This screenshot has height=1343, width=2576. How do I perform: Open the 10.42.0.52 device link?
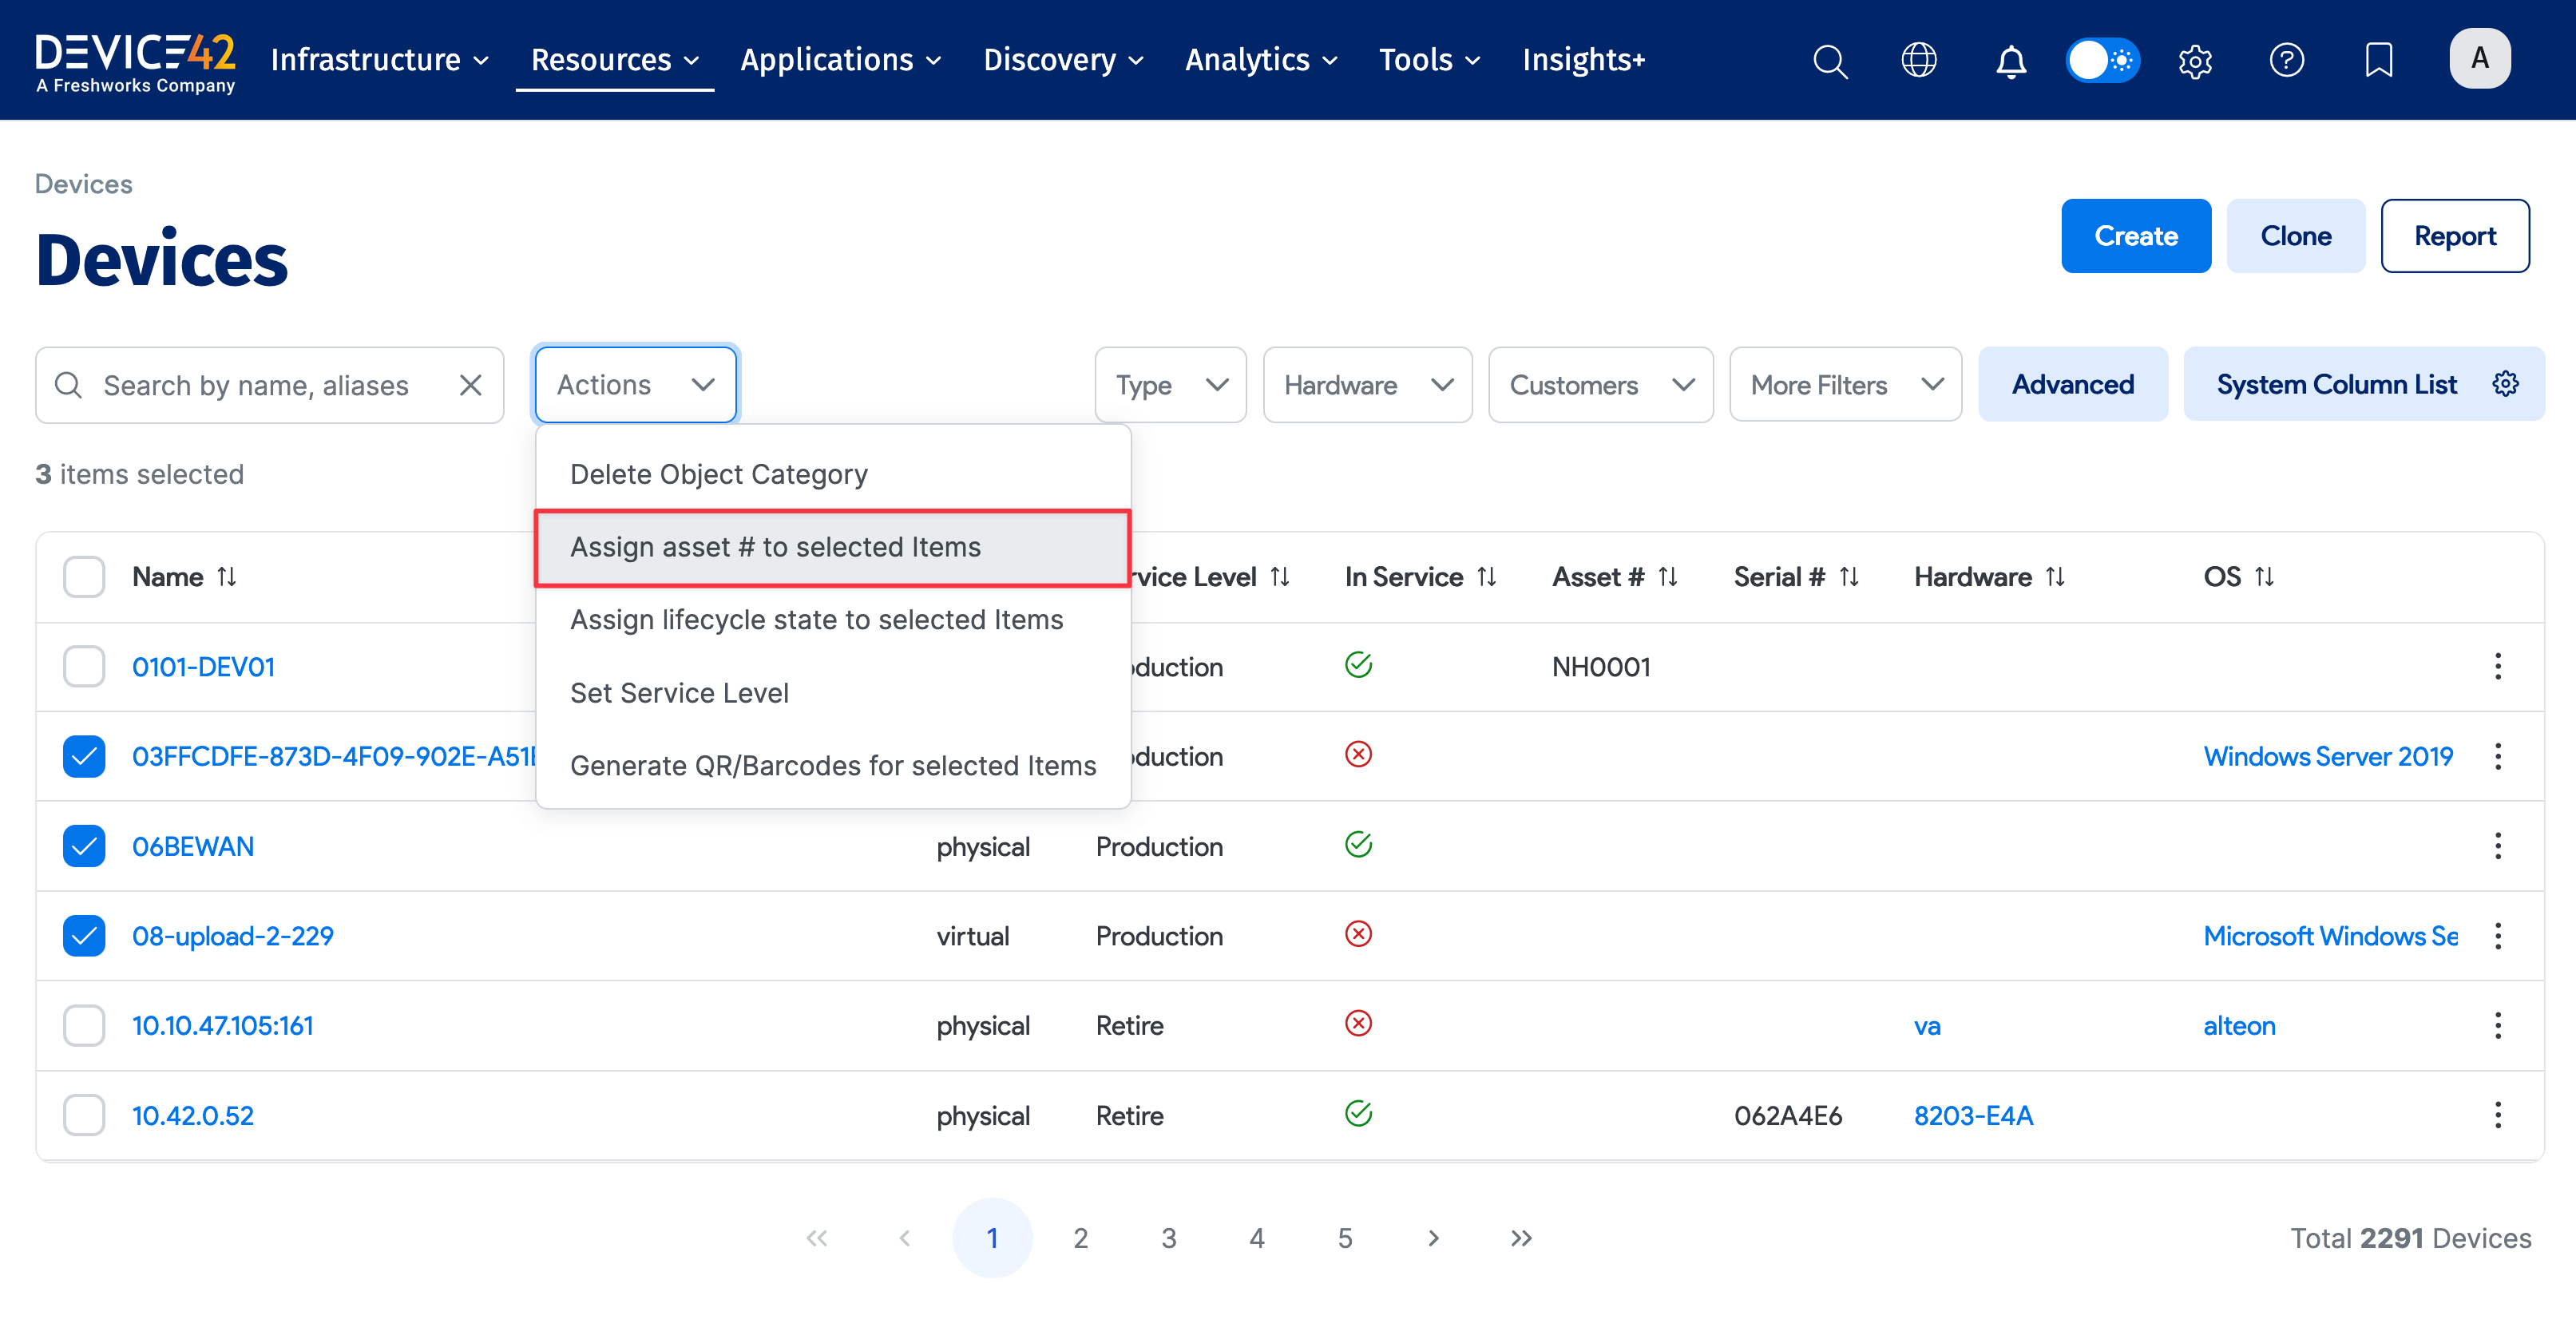tap(193, 1115)
